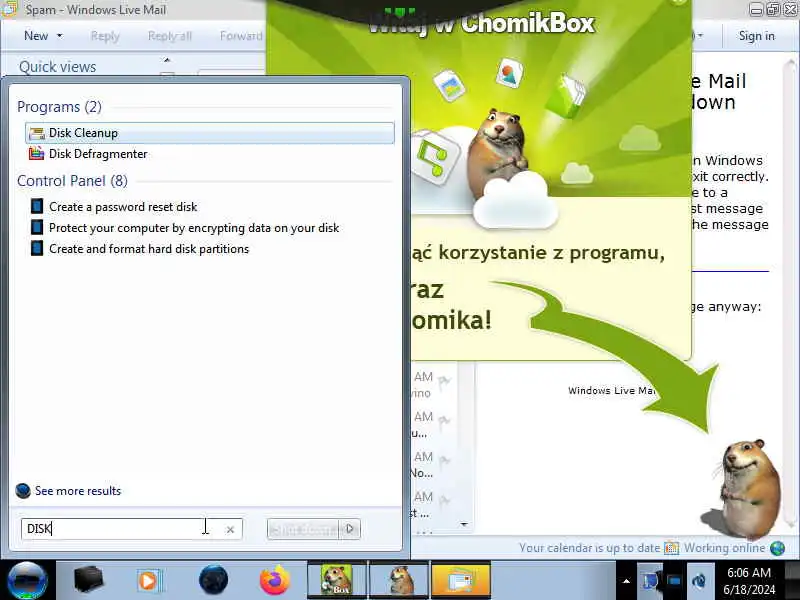Image resolution: width=800 pixels, height=600 pixels.
Task: Click the Shut down button
Action: click(x=303, y=529)
